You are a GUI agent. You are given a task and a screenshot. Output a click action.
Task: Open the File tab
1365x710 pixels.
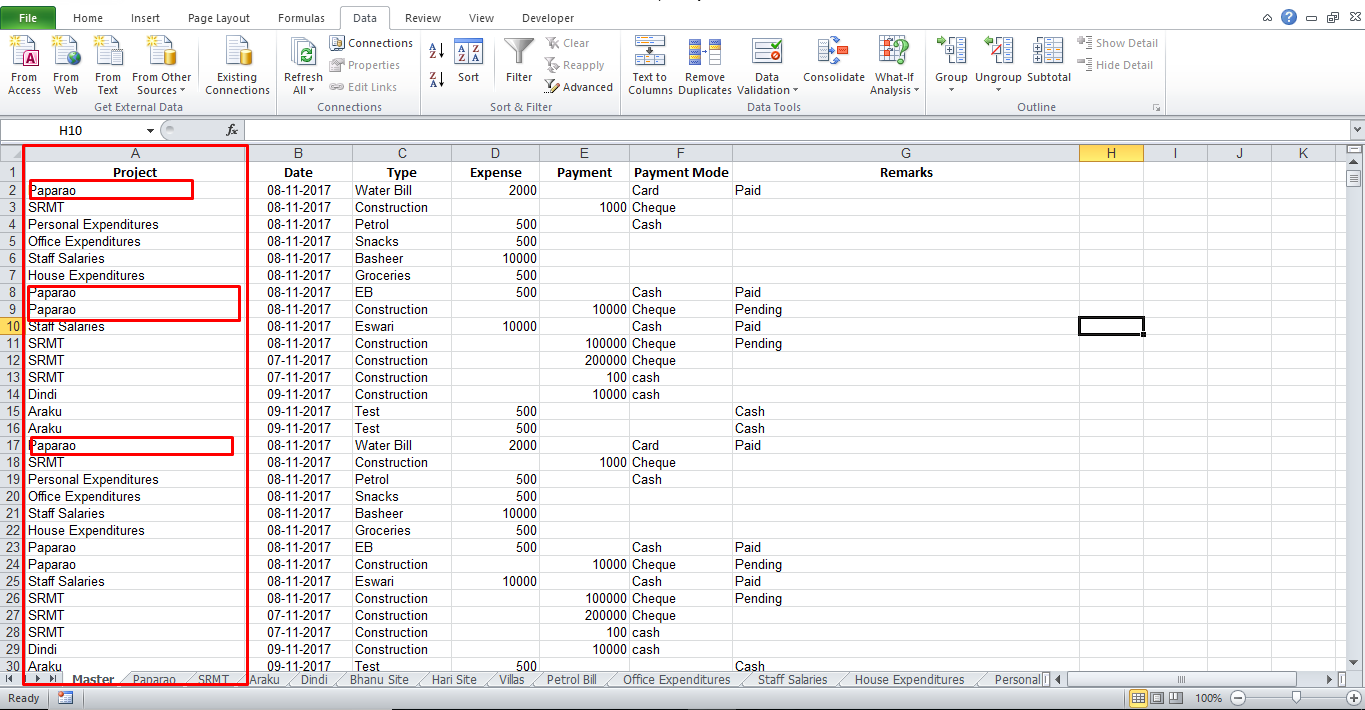click(28, 18)
